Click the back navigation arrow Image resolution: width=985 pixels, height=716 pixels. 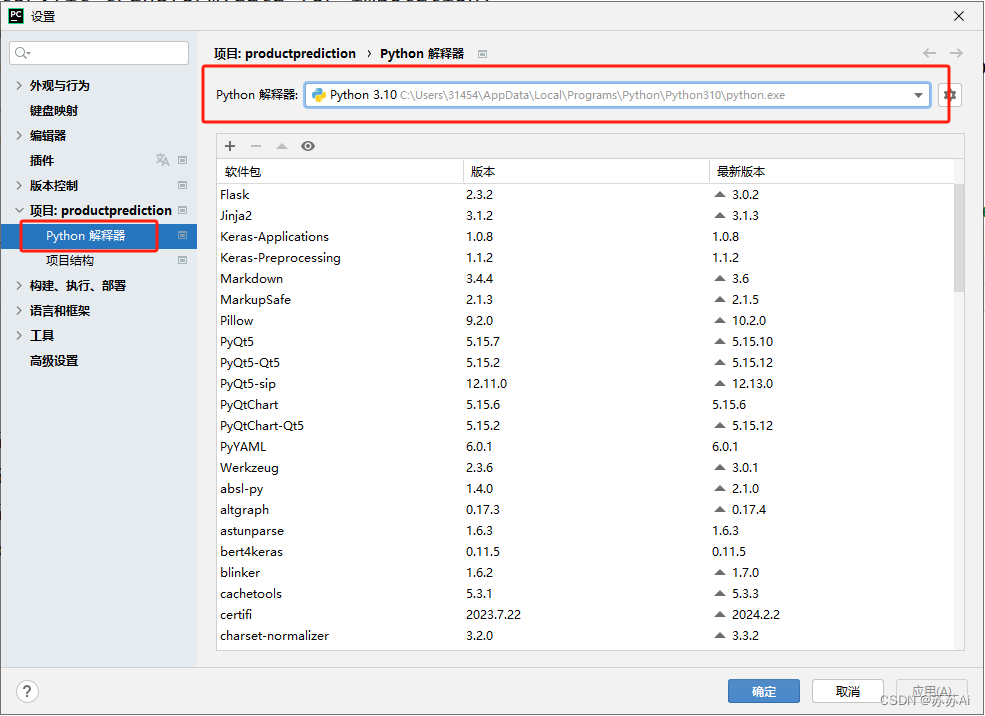click(x=929, y=53)
